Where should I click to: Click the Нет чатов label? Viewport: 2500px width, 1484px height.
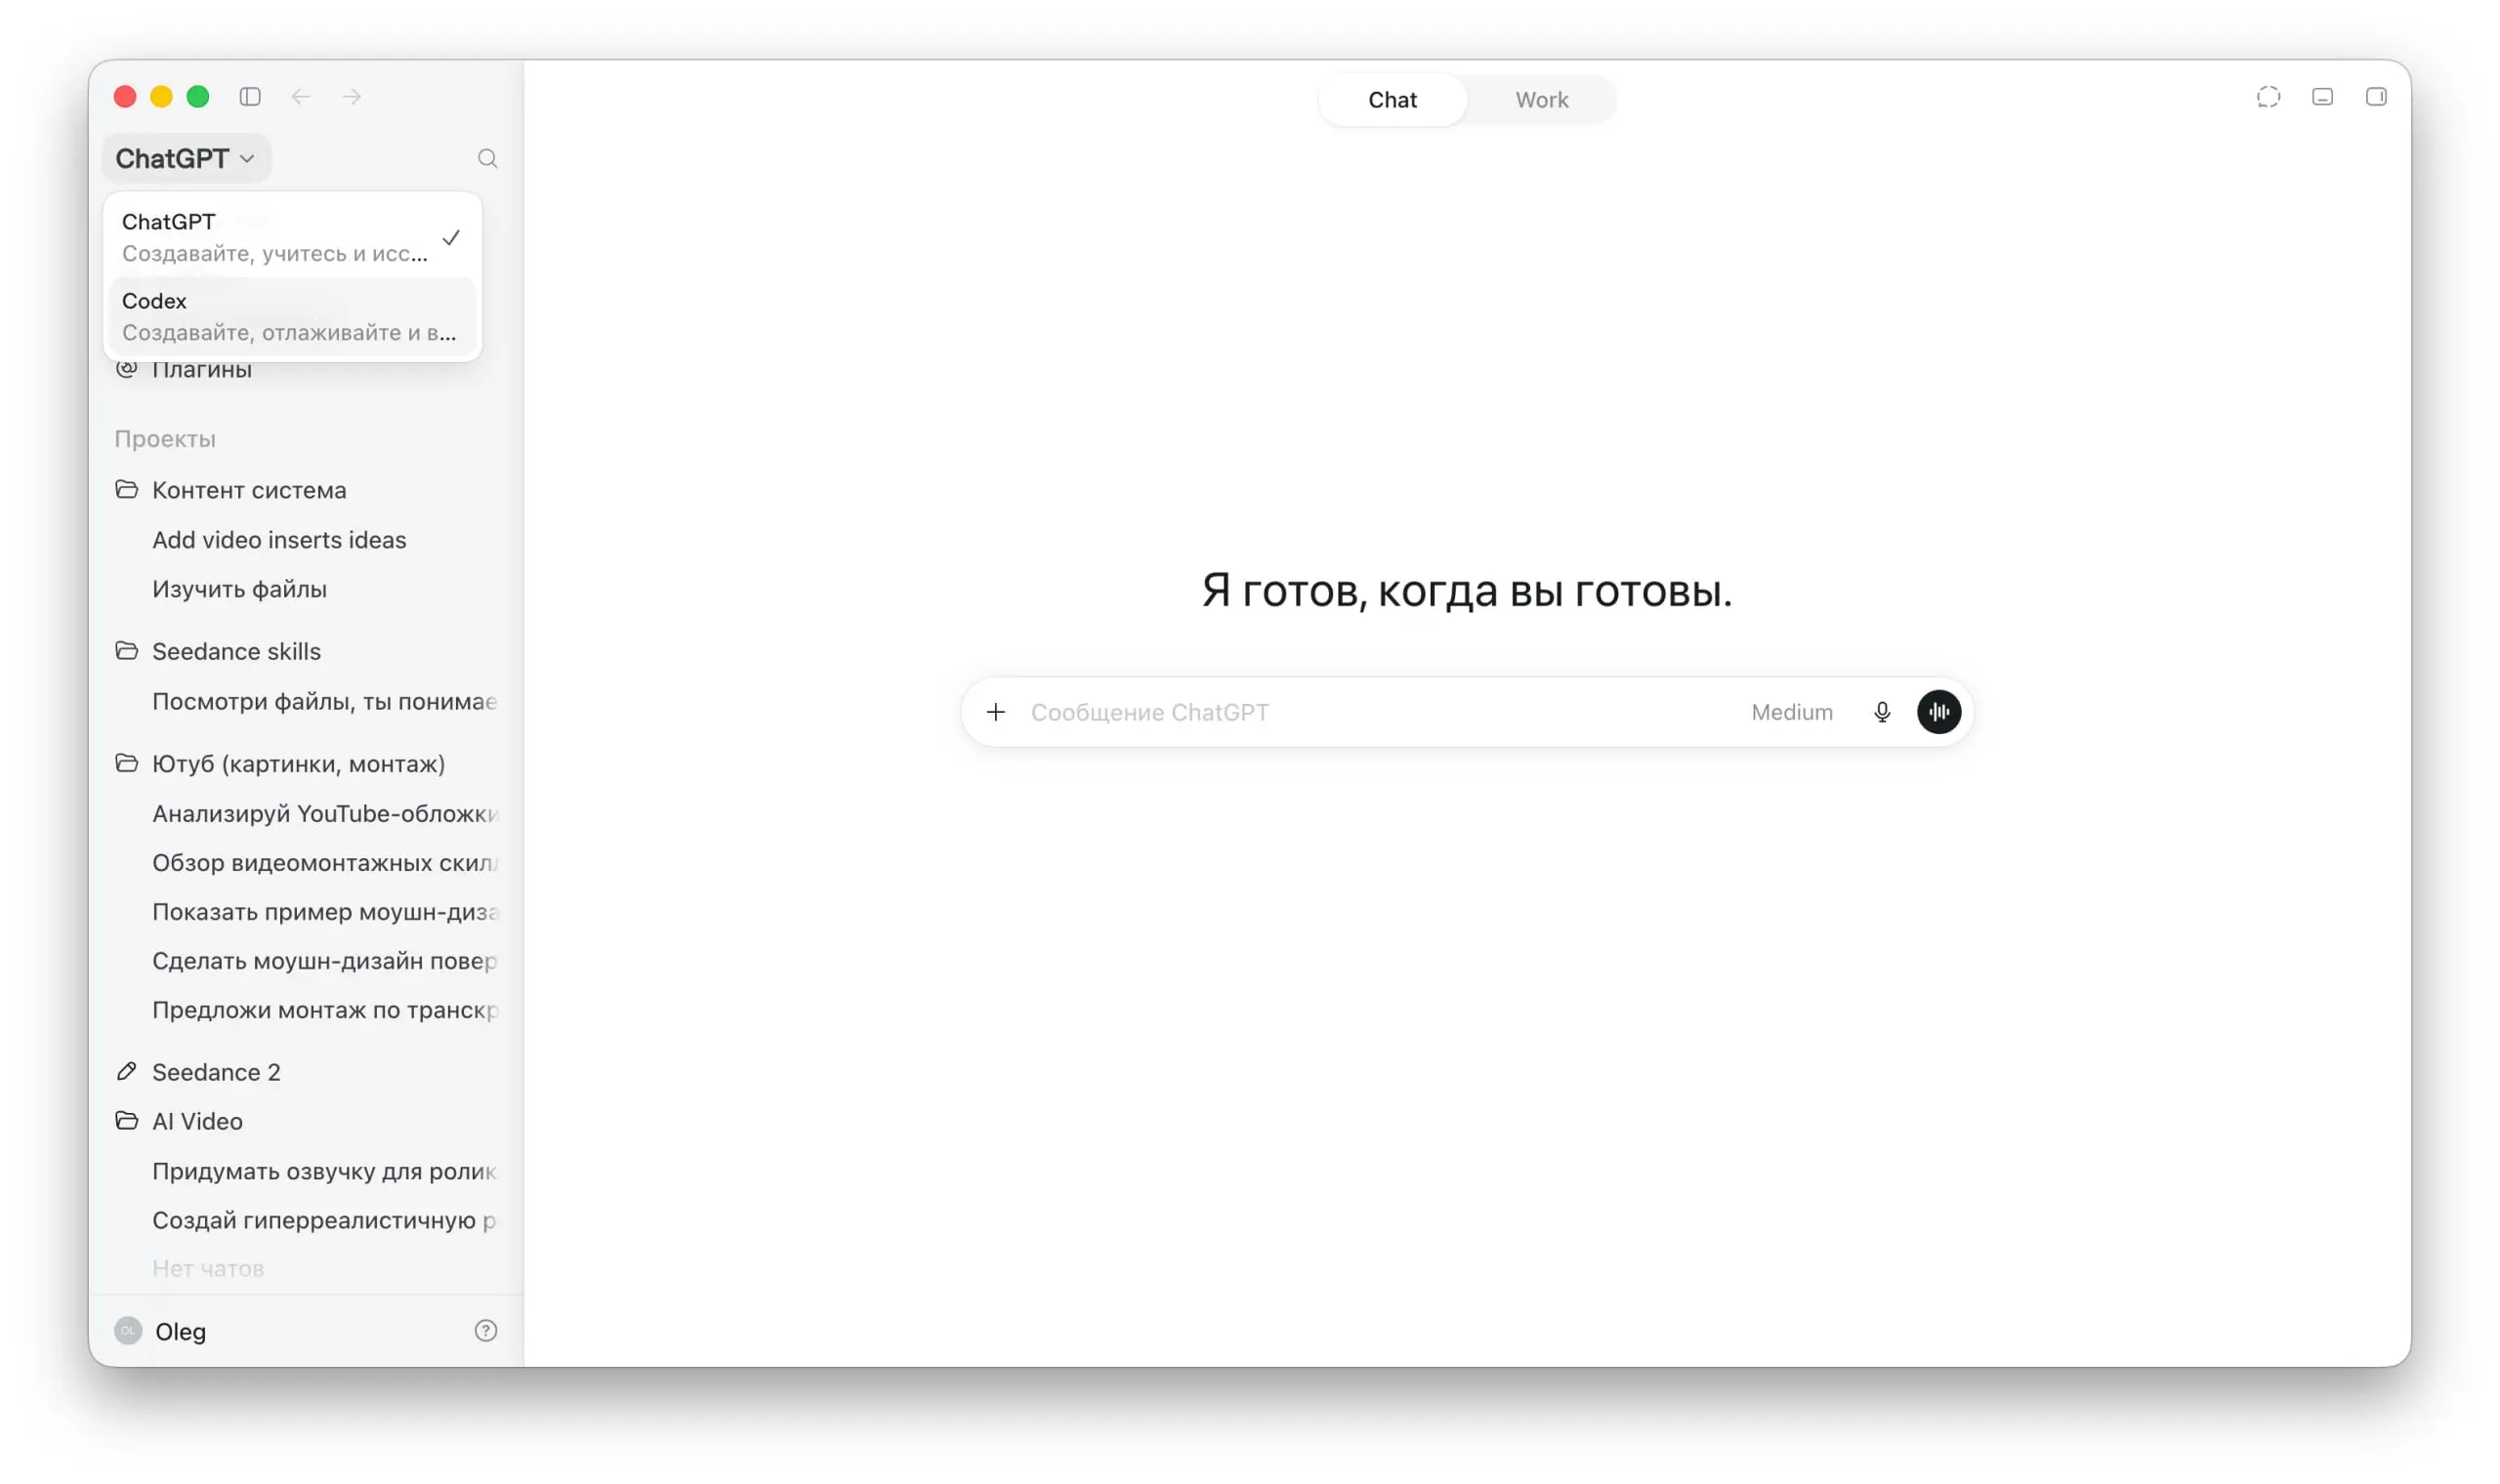(x=208, y=1268)
